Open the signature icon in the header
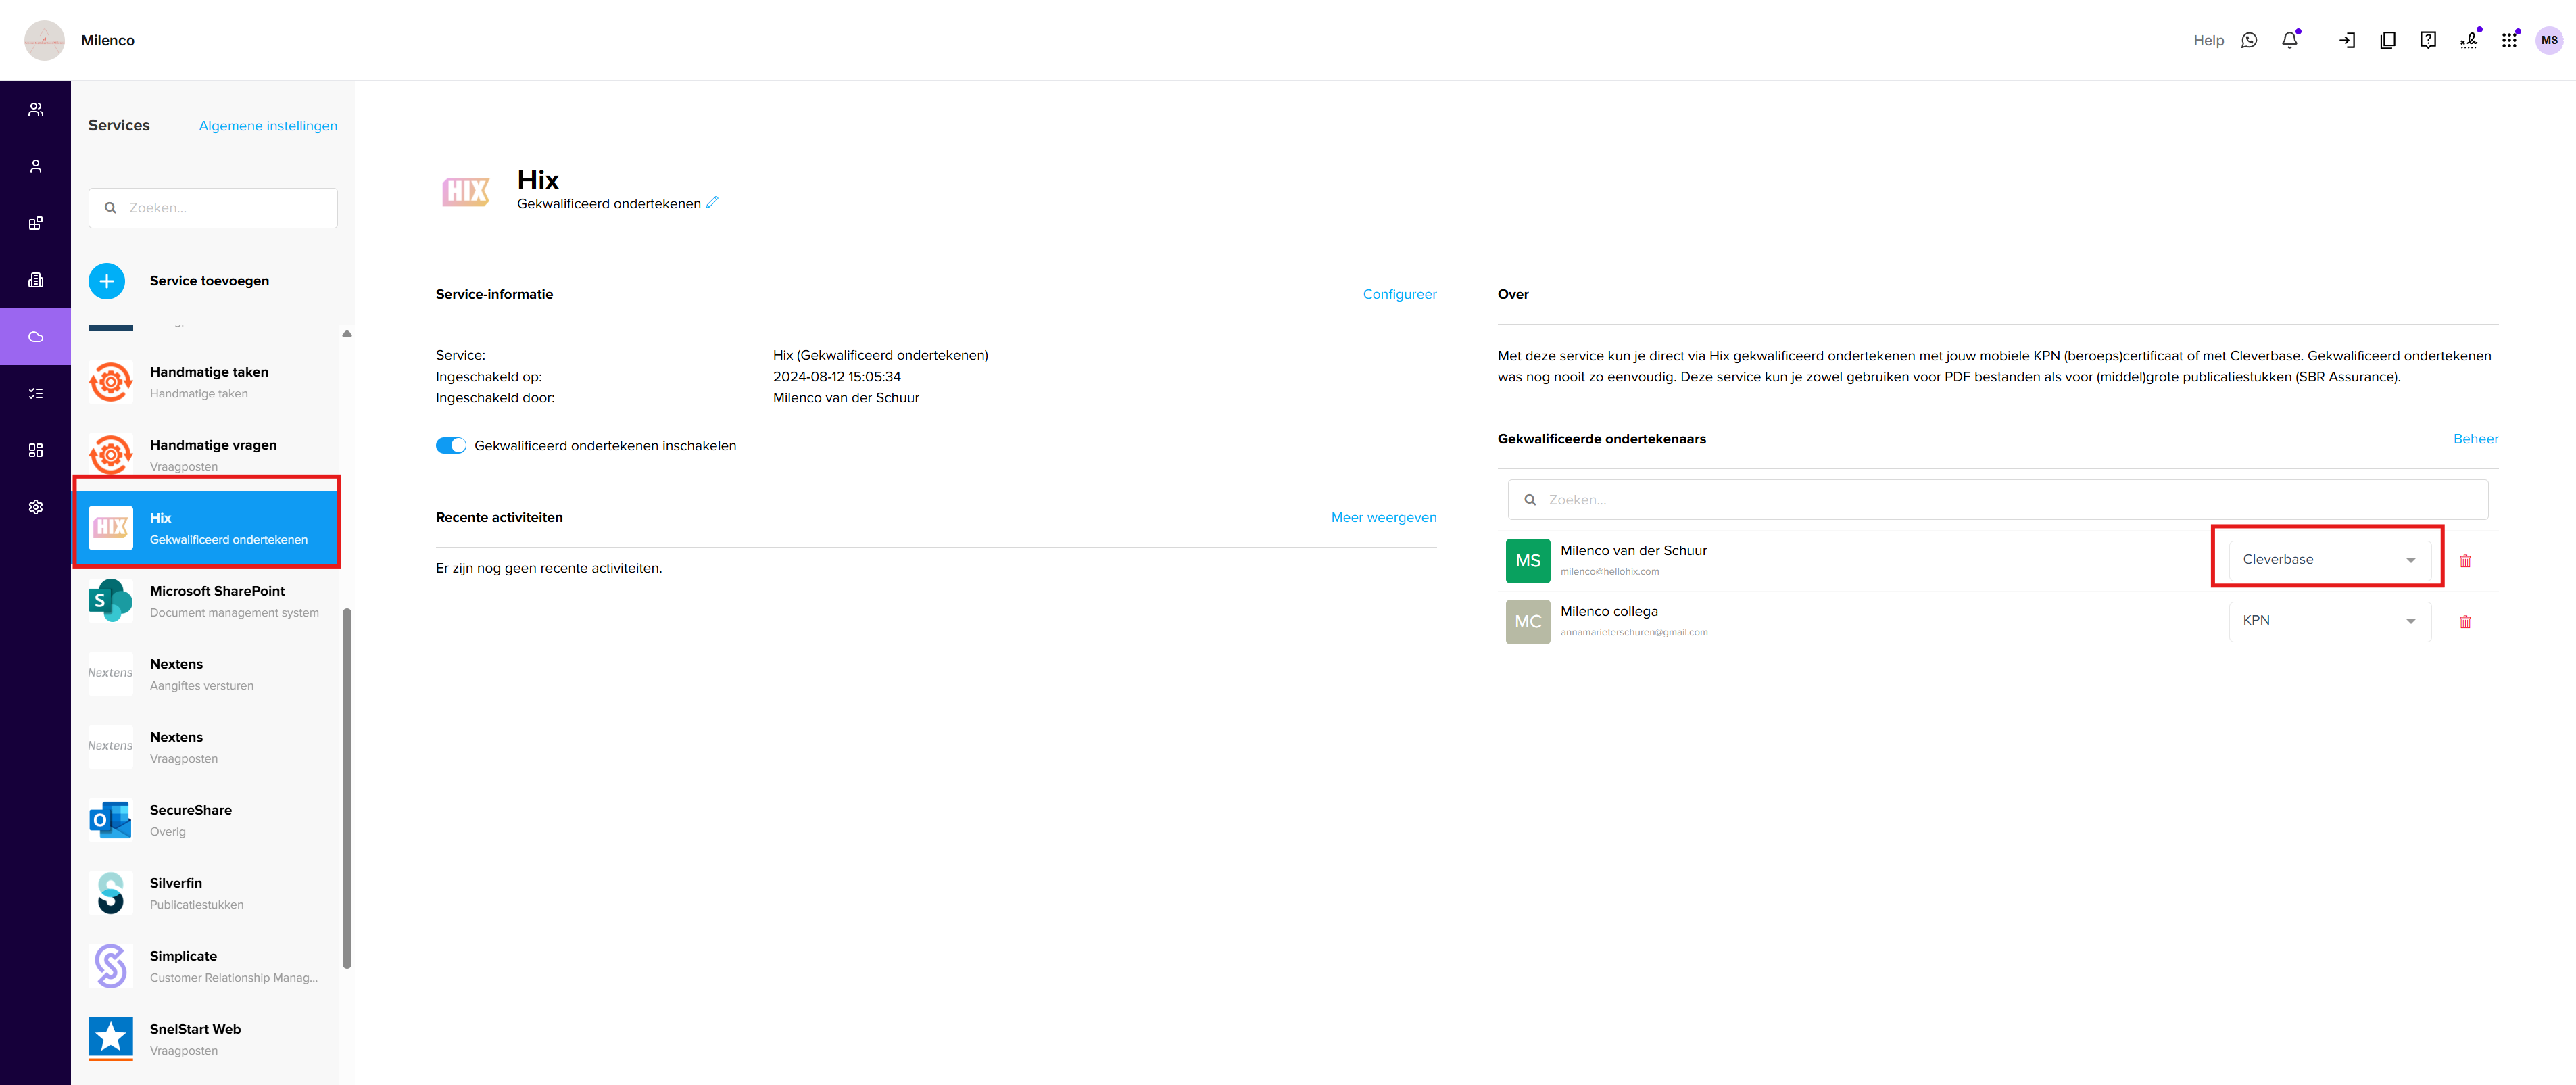This screenshot has width=2576, height=1085. click(x=2469, y=40)
